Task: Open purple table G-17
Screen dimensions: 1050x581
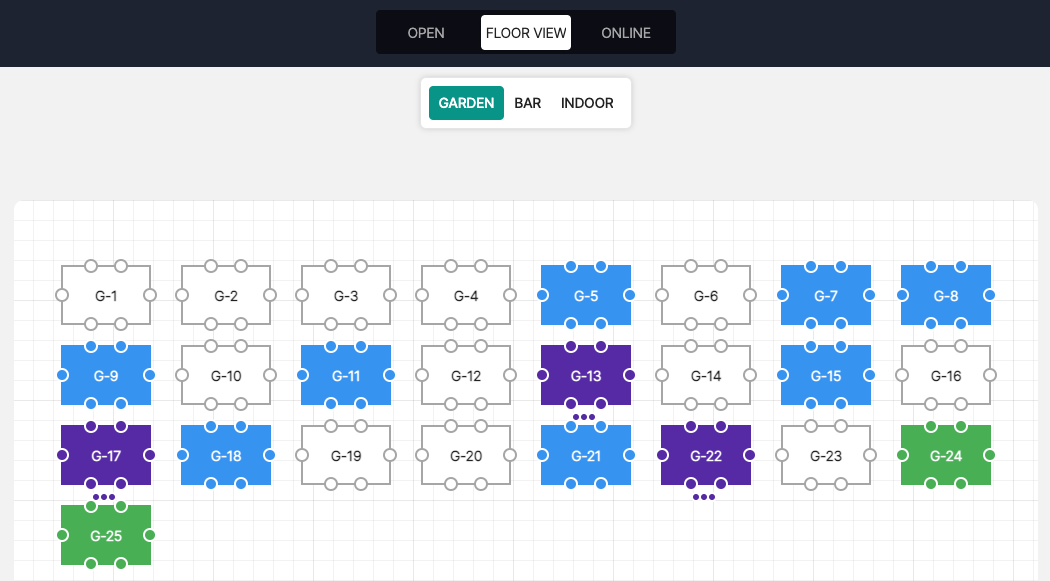Action: 106,455
